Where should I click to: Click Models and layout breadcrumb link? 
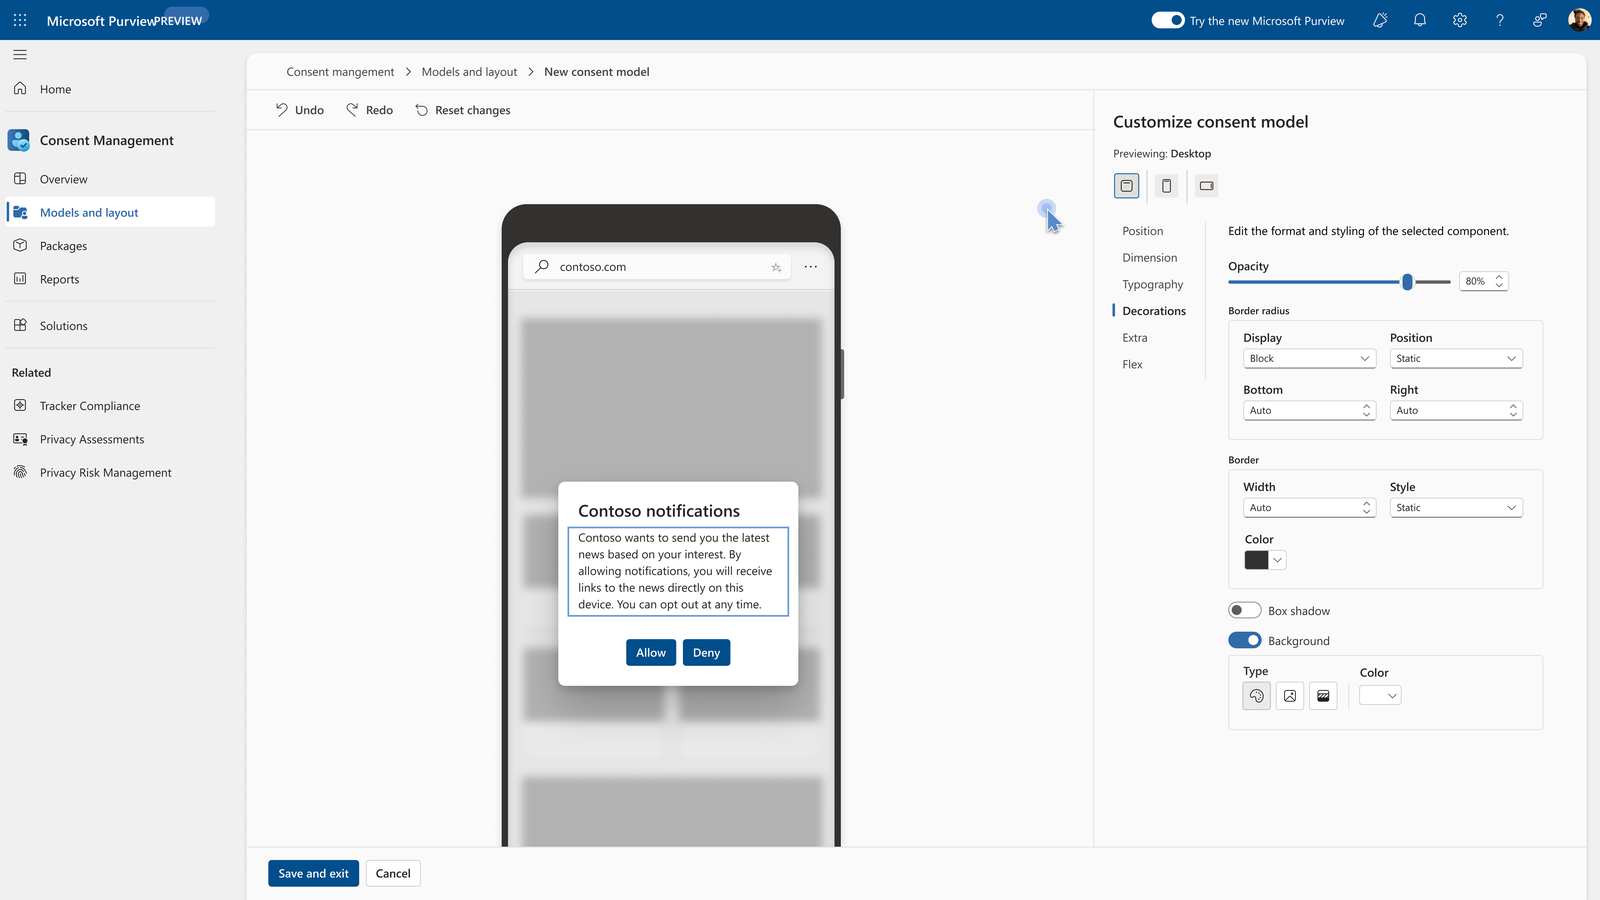(x=469, y=72)
